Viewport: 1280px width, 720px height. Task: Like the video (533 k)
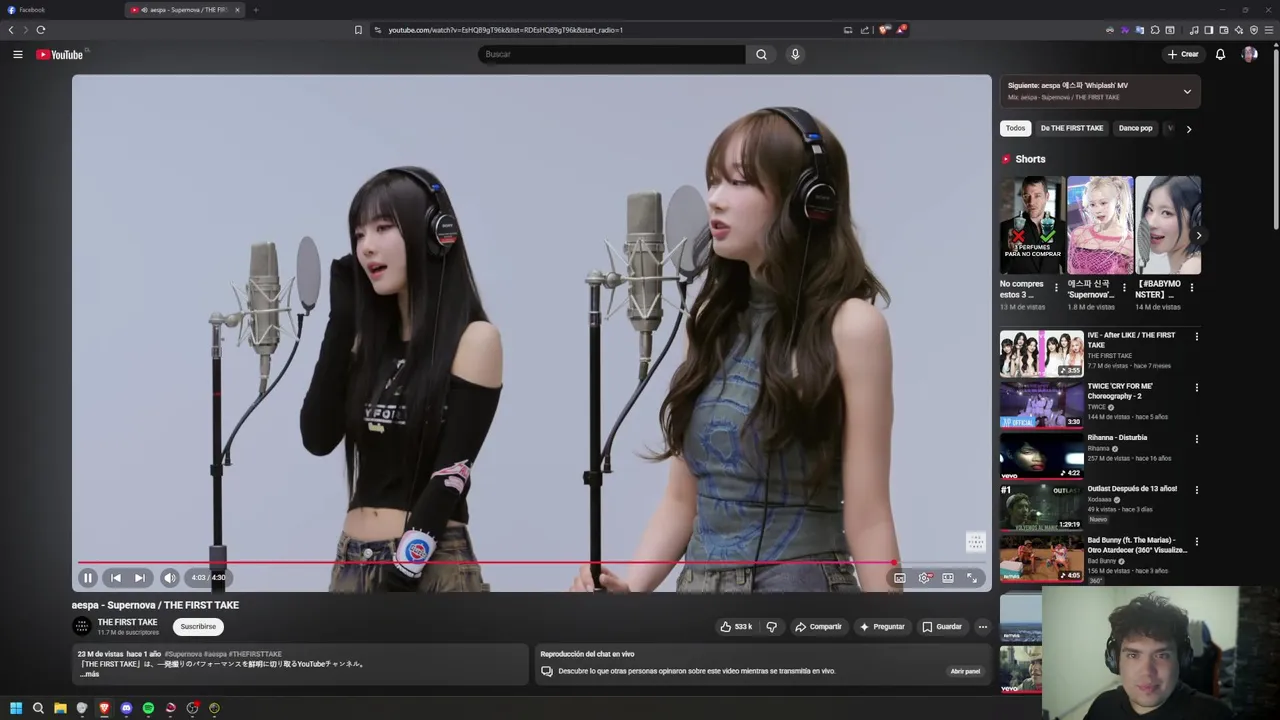(x=736, y=627)
